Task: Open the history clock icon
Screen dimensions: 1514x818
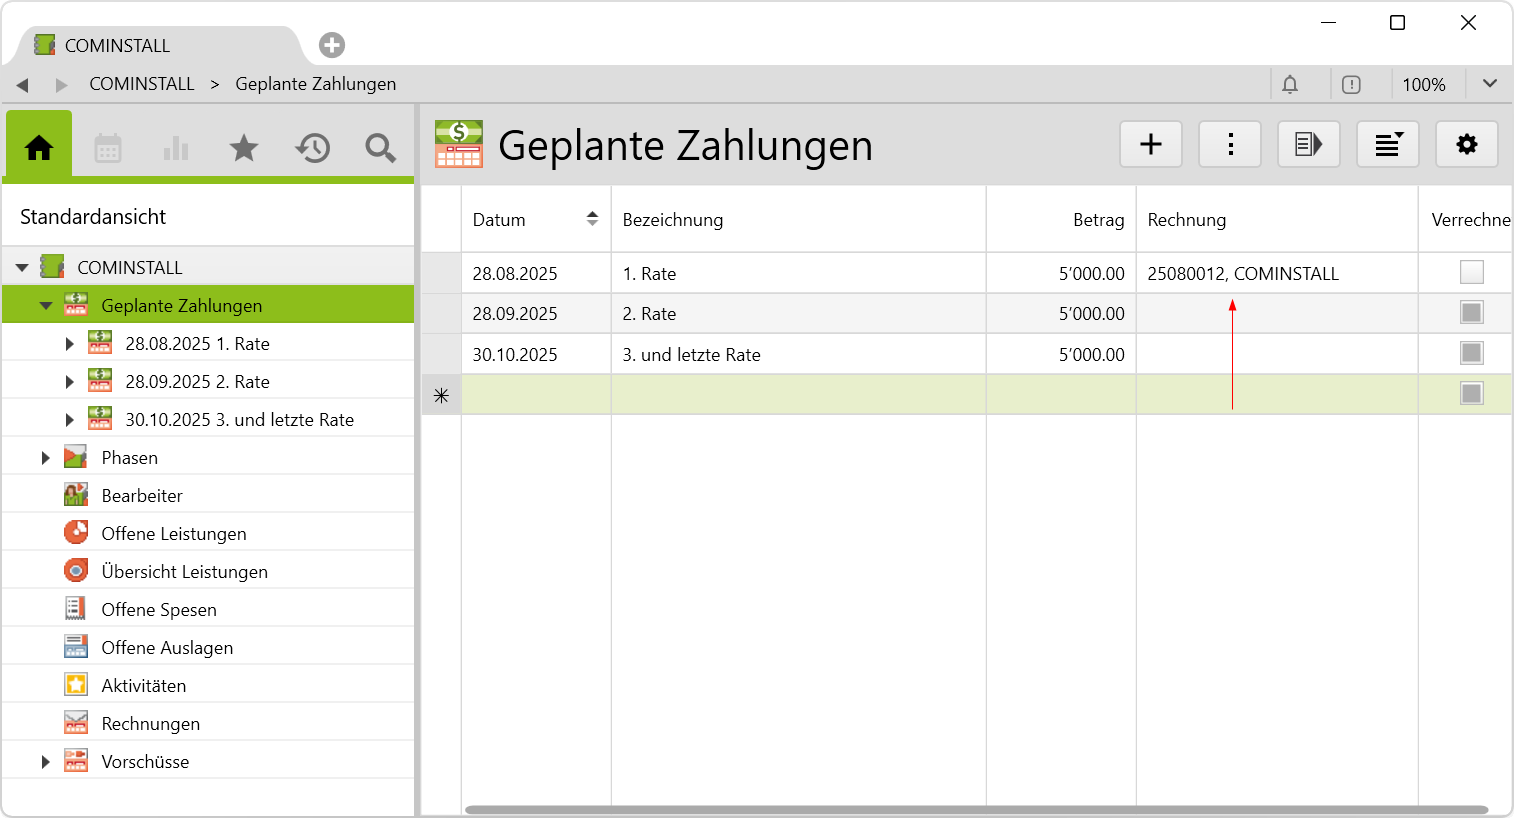Action: [x=312, y=148]
